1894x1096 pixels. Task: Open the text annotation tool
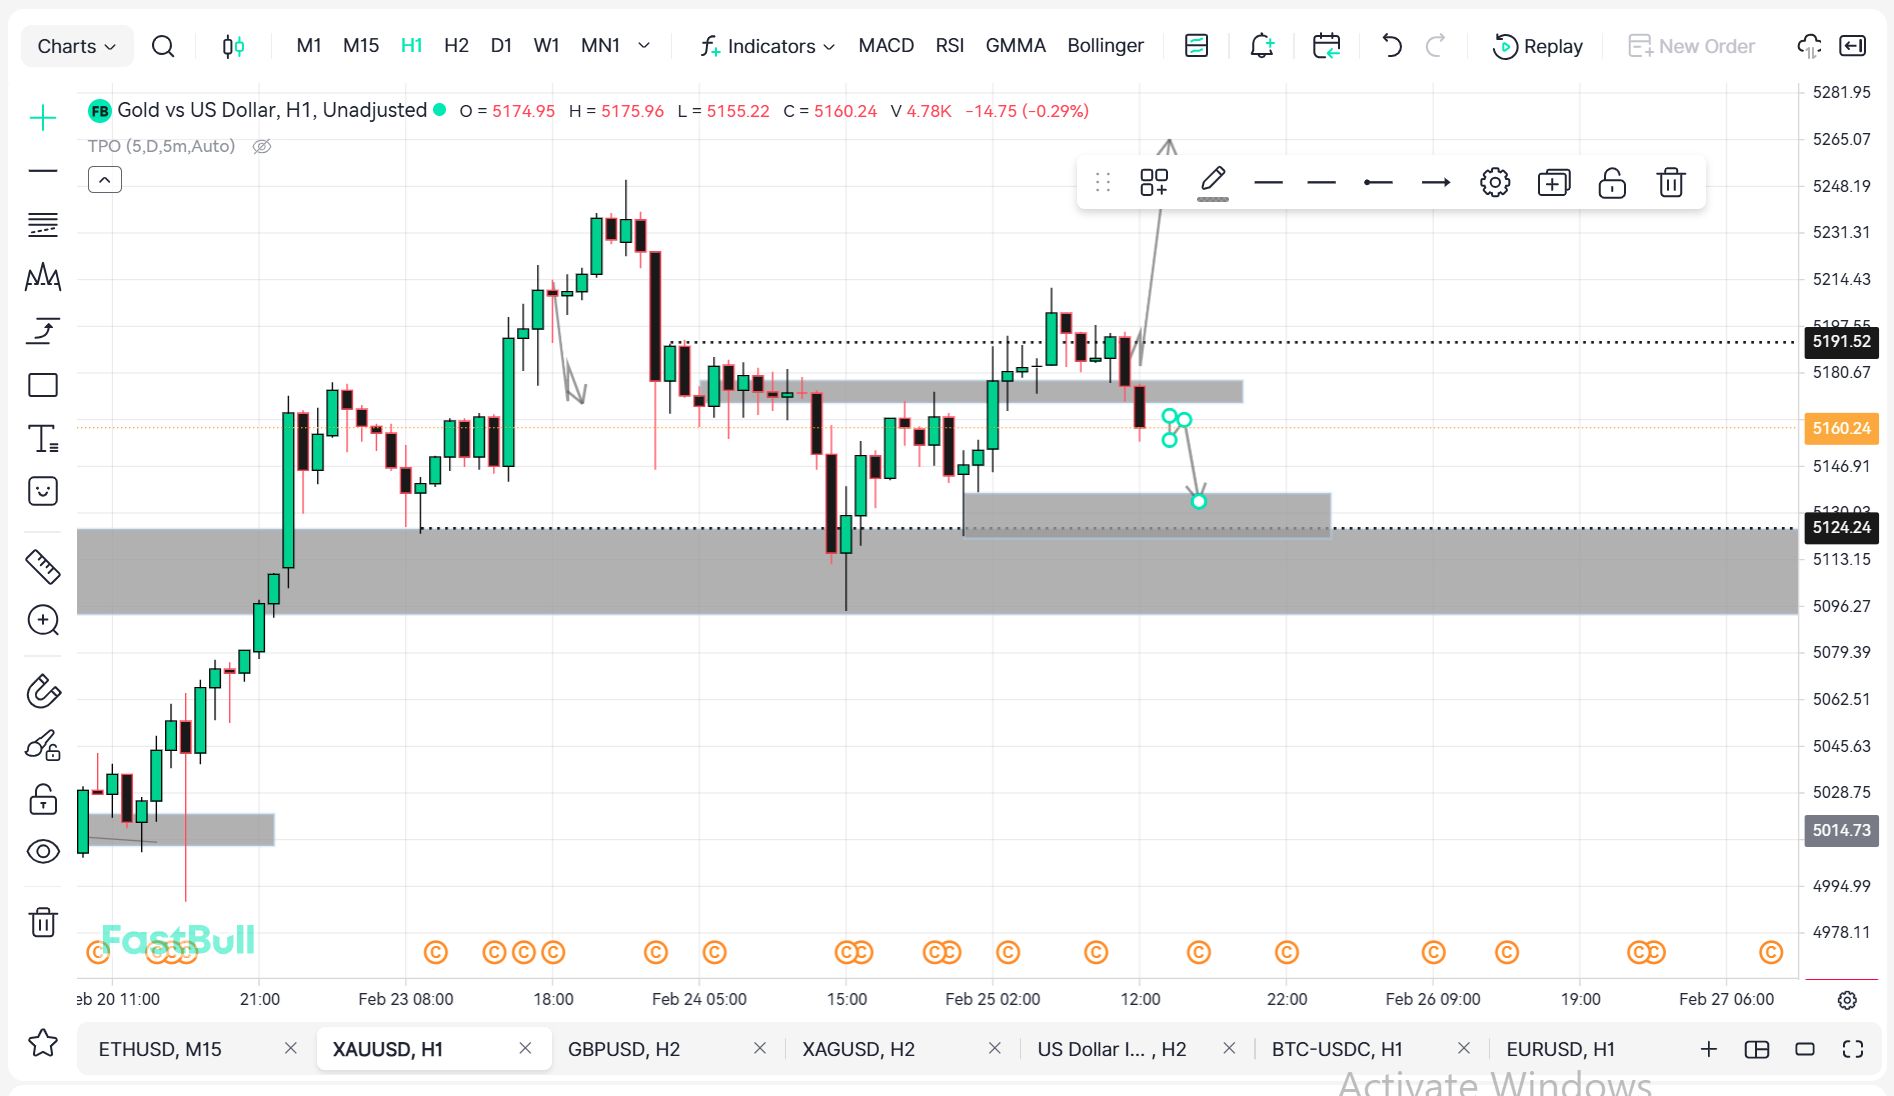[x=43, y=438]
